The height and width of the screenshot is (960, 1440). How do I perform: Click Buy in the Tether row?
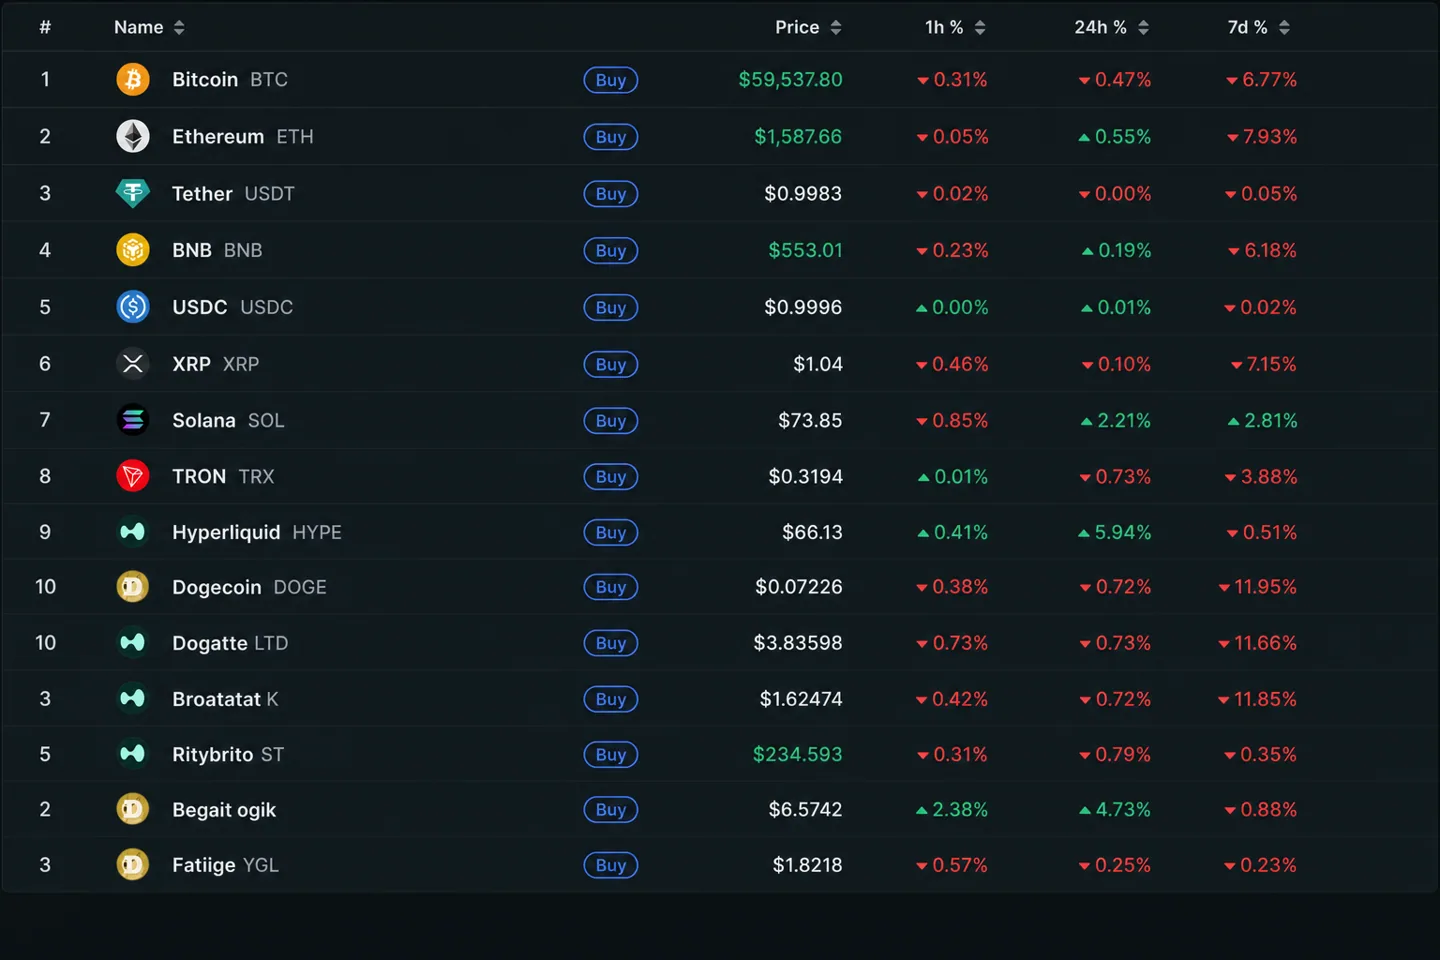611,194
